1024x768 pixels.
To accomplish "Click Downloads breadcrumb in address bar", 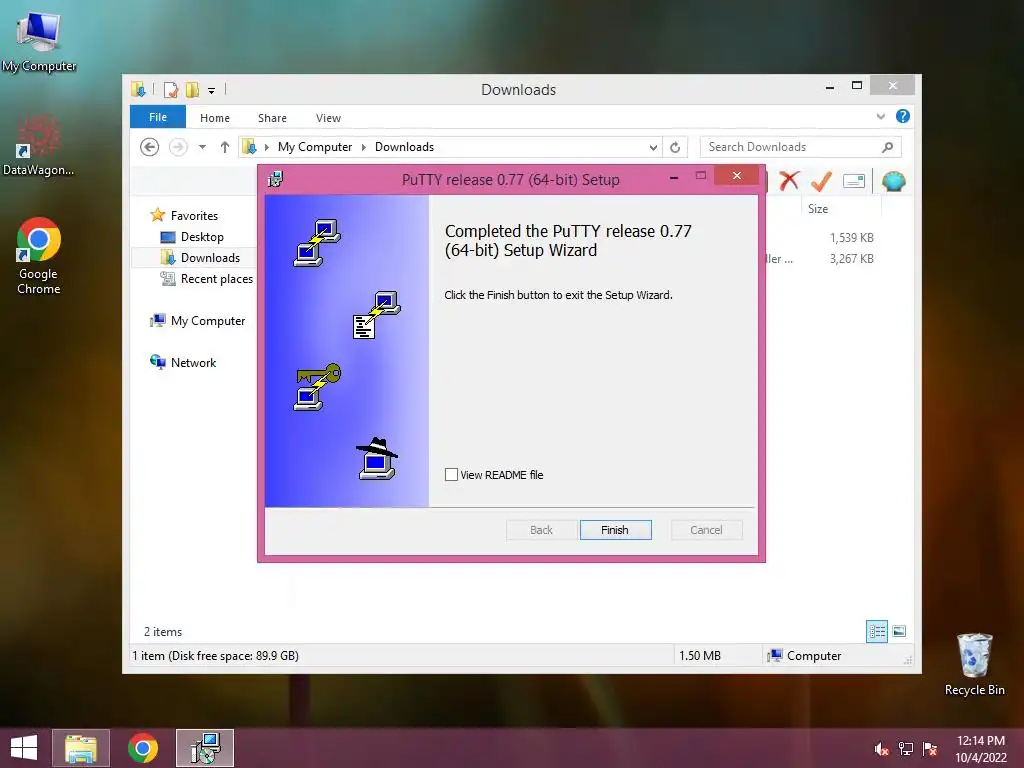I will pyautogui.click(x=404, y=147).
